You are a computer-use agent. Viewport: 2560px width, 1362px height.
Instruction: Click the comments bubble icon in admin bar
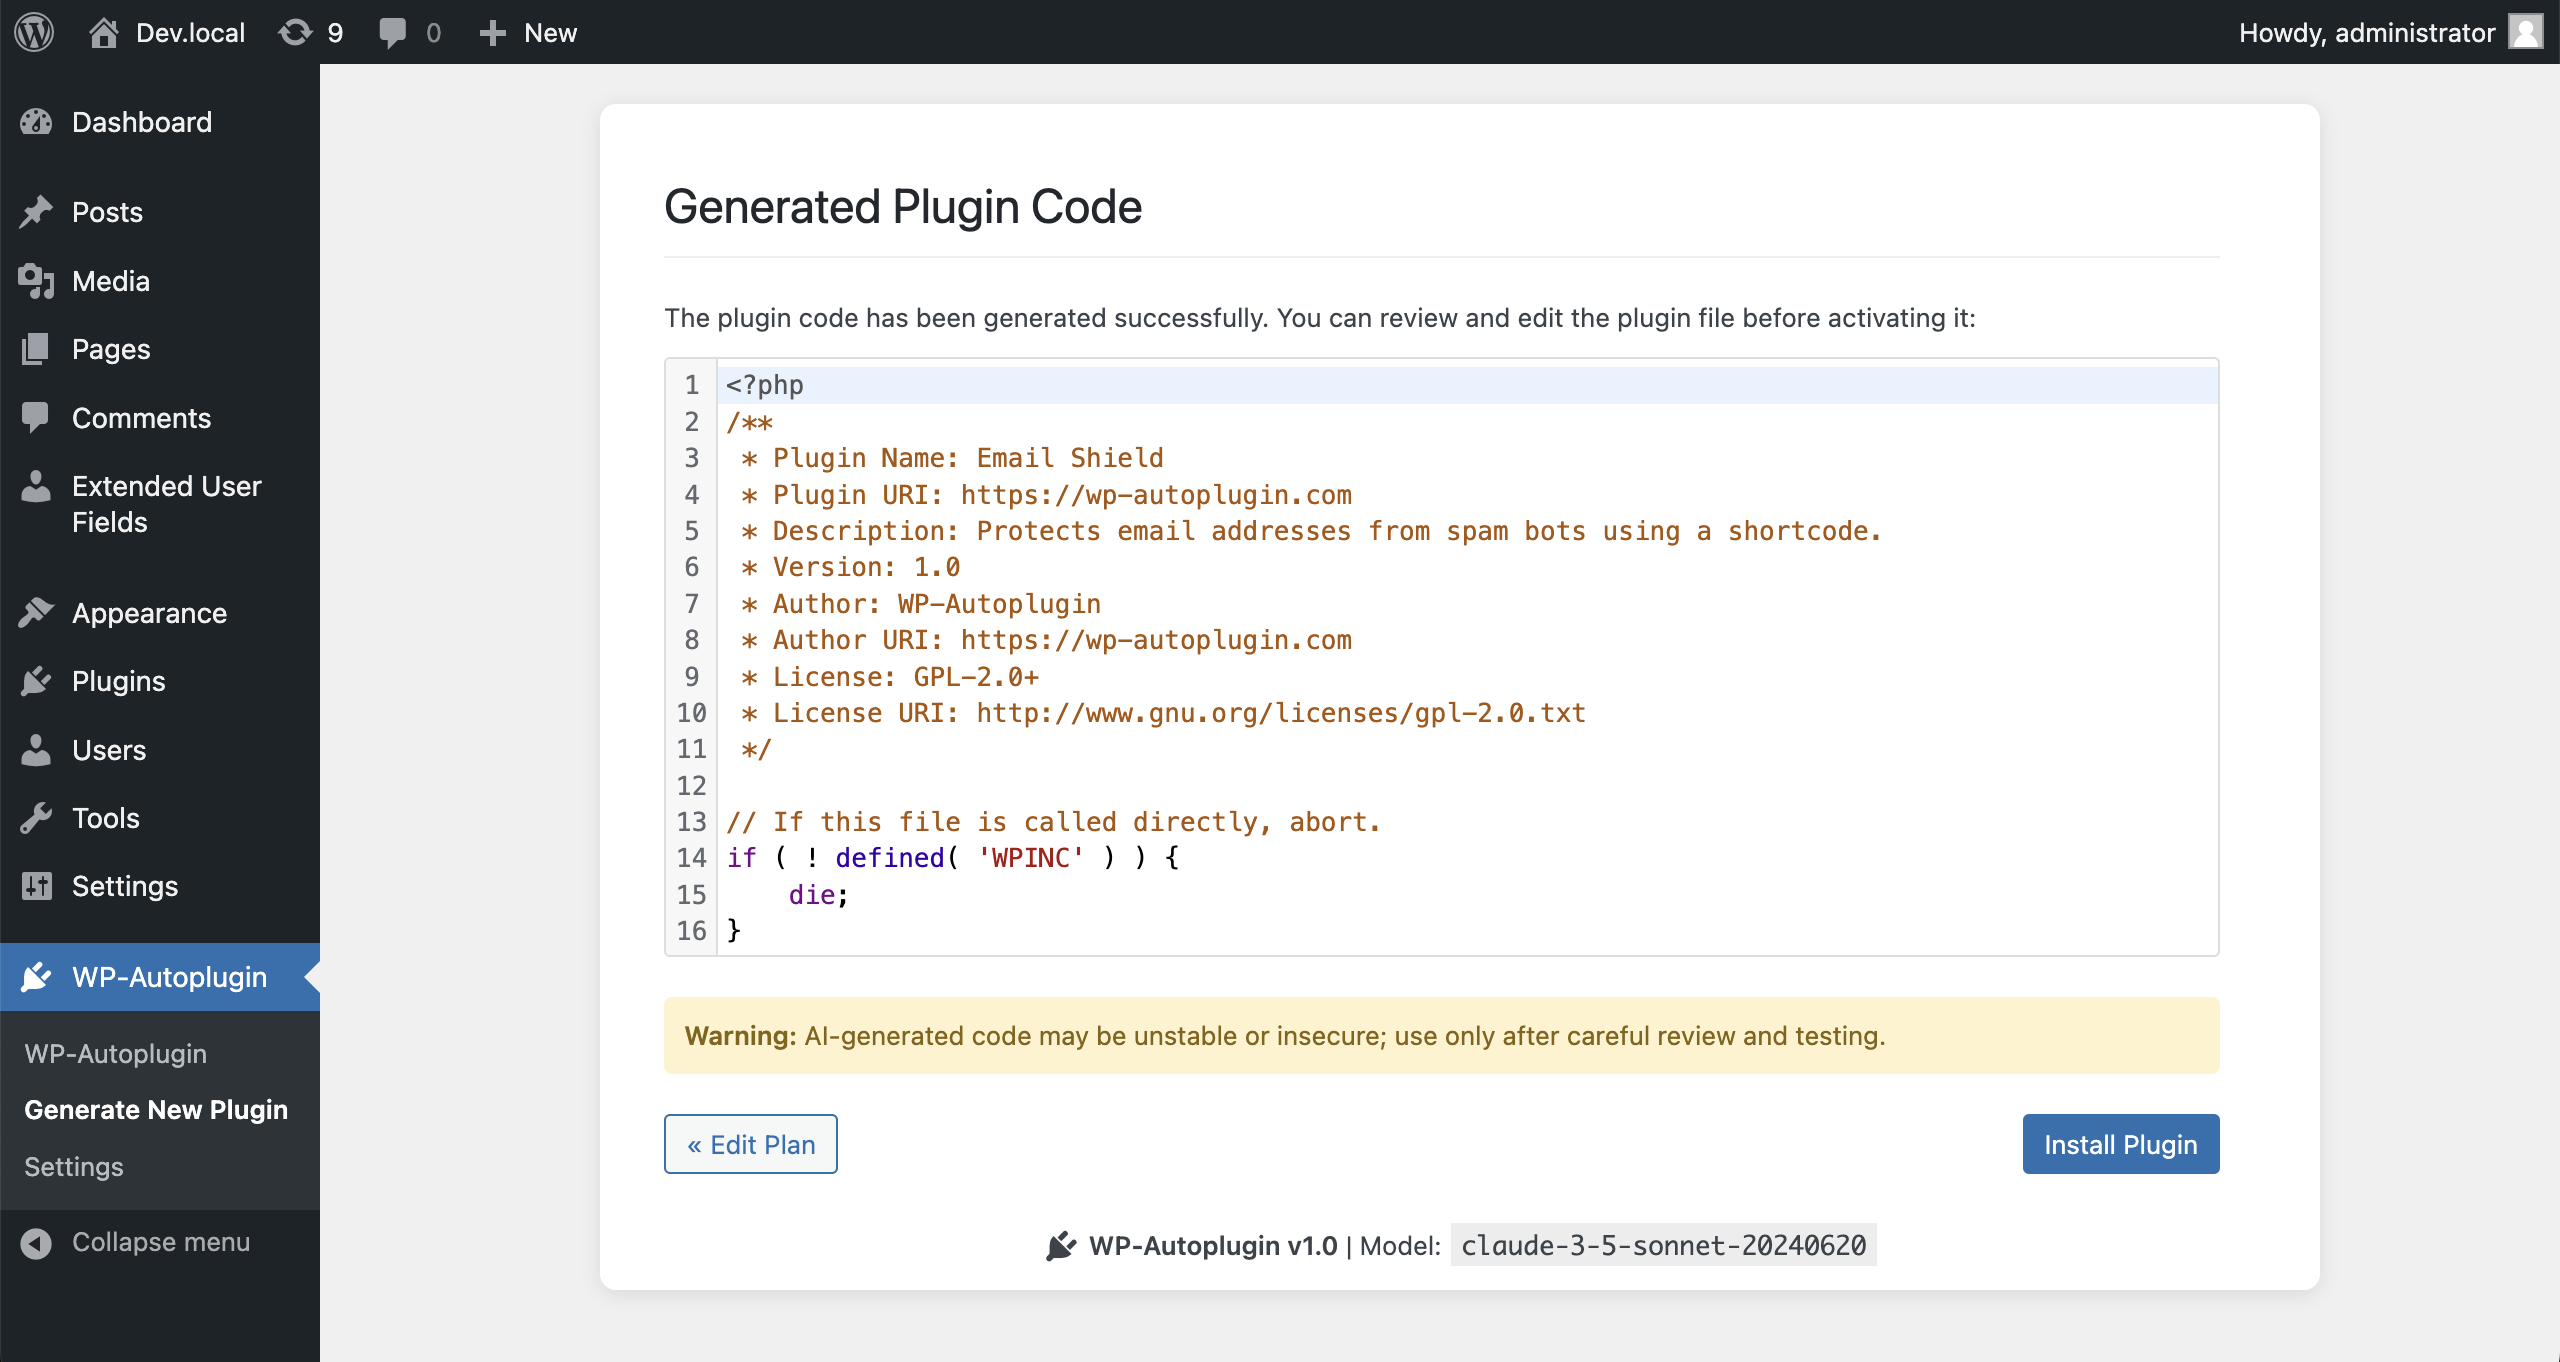[393, 32]
